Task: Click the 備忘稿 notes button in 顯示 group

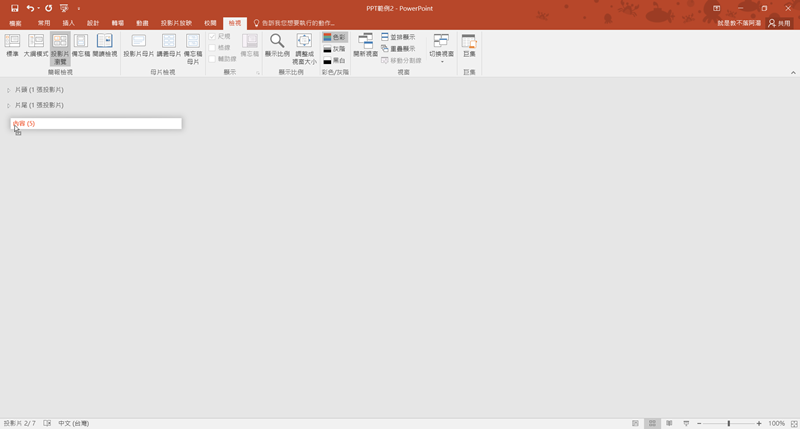Action: pyautogui.click(x=249, y=45)
